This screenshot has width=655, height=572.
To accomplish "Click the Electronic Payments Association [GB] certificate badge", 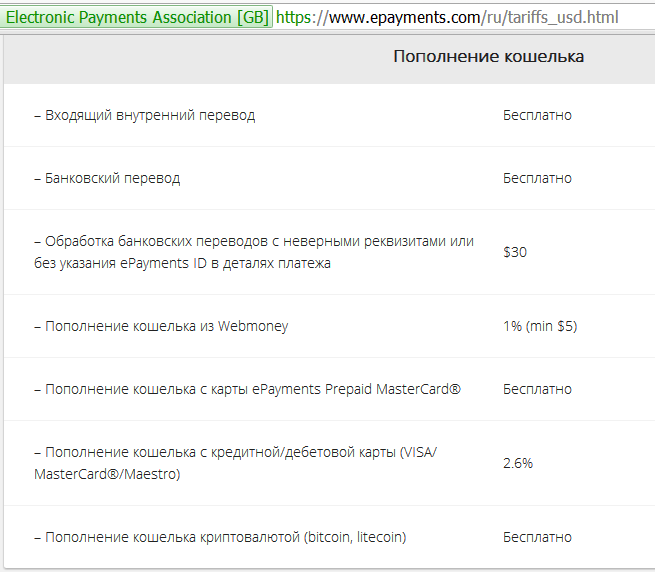I will click(136, 17).
